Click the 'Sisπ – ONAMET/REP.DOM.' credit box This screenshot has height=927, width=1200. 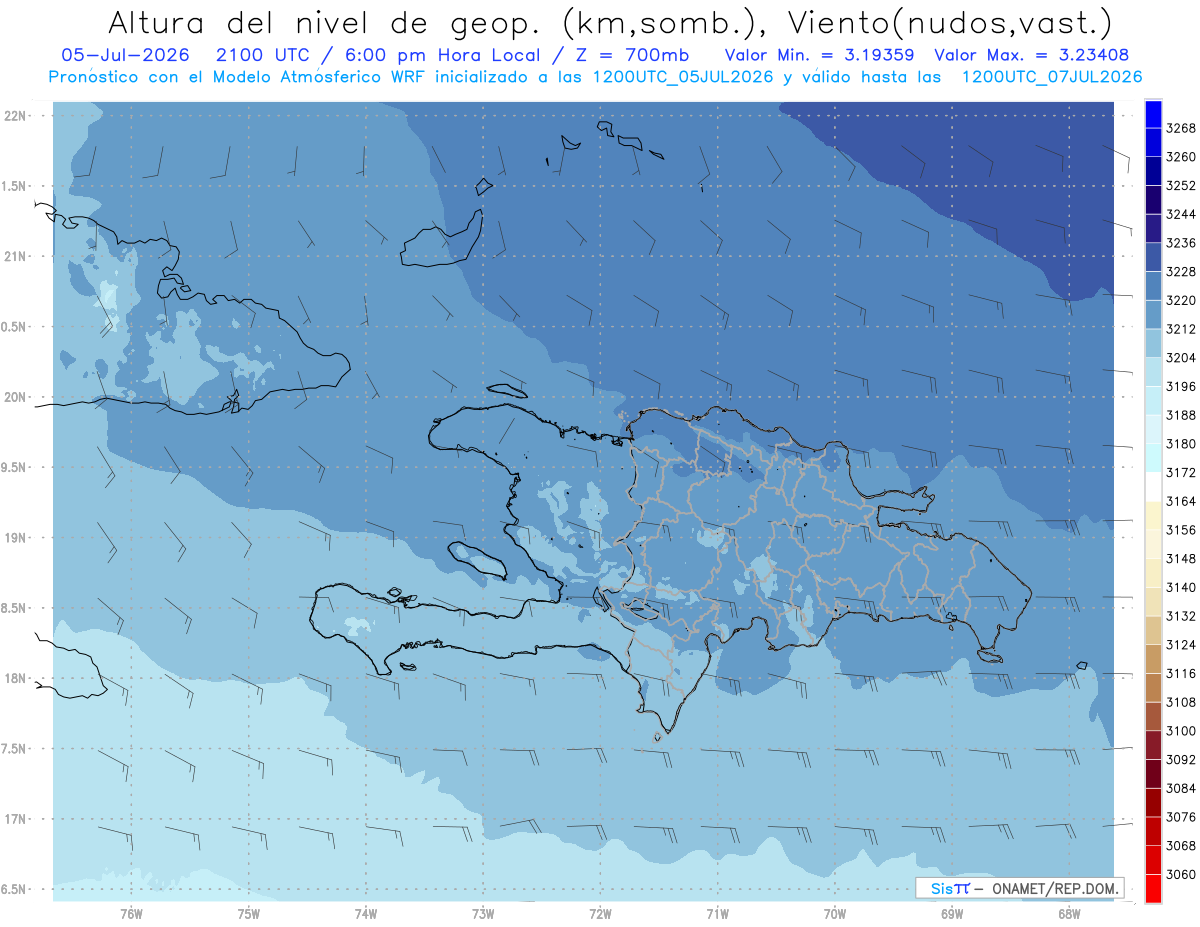pos(1019,888)
